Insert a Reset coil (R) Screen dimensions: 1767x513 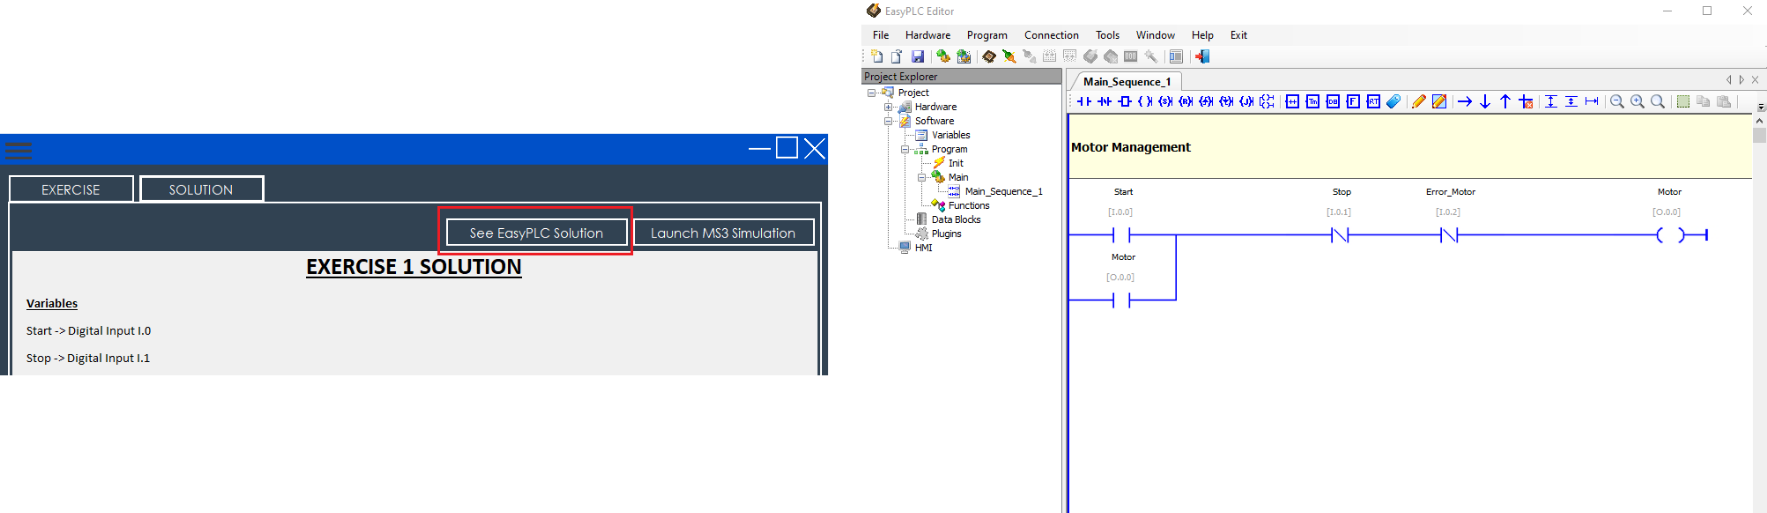click(x=1186, y=101)
